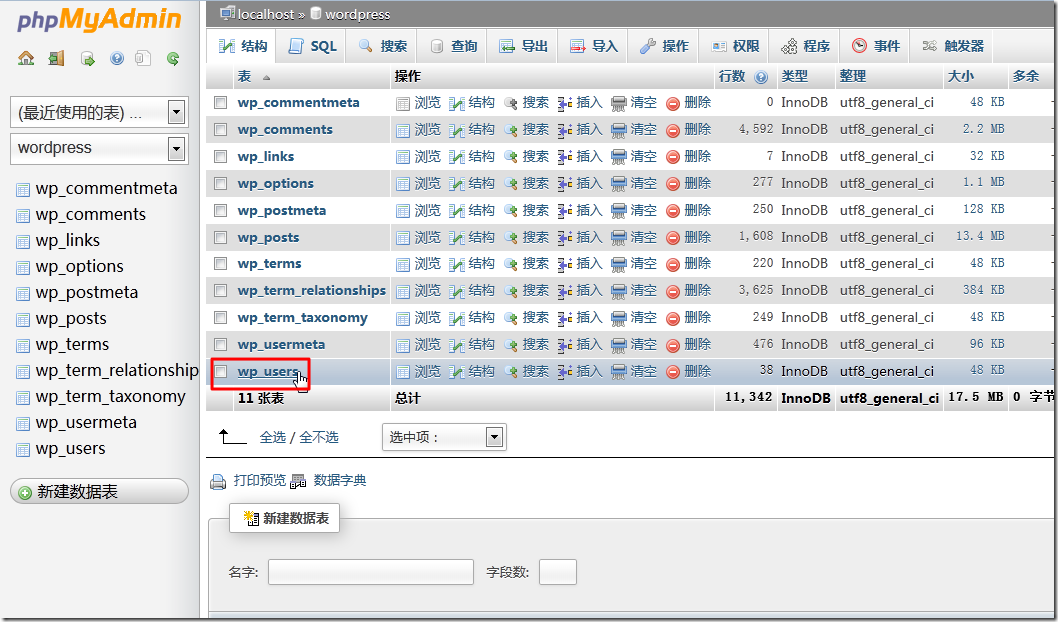Click the new table name input field
1058x622 pixels.
(x=370, y=572)
